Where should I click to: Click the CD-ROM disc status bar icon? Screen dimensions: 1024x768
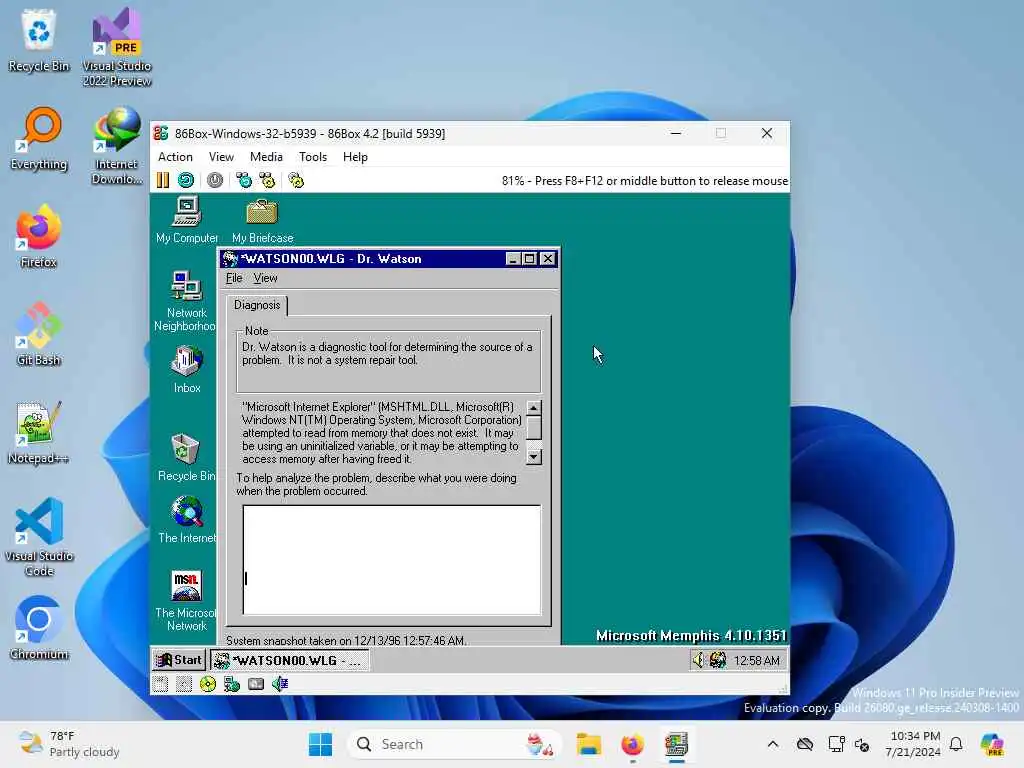[x=208, y=684]
